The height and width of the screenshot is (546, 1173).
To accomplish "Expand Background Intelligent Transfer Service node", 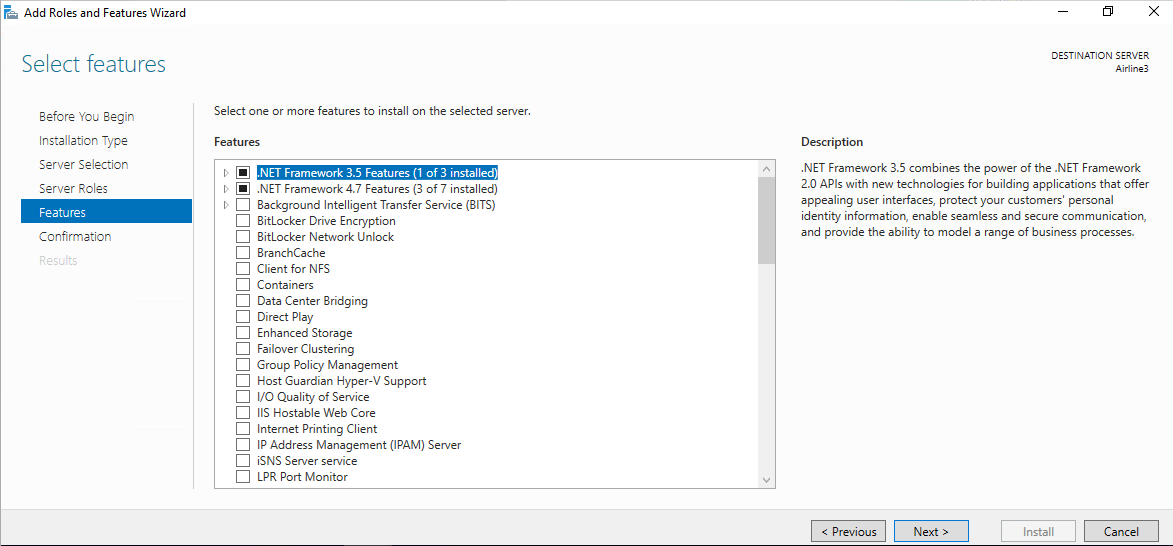I will tap(226, 205).
